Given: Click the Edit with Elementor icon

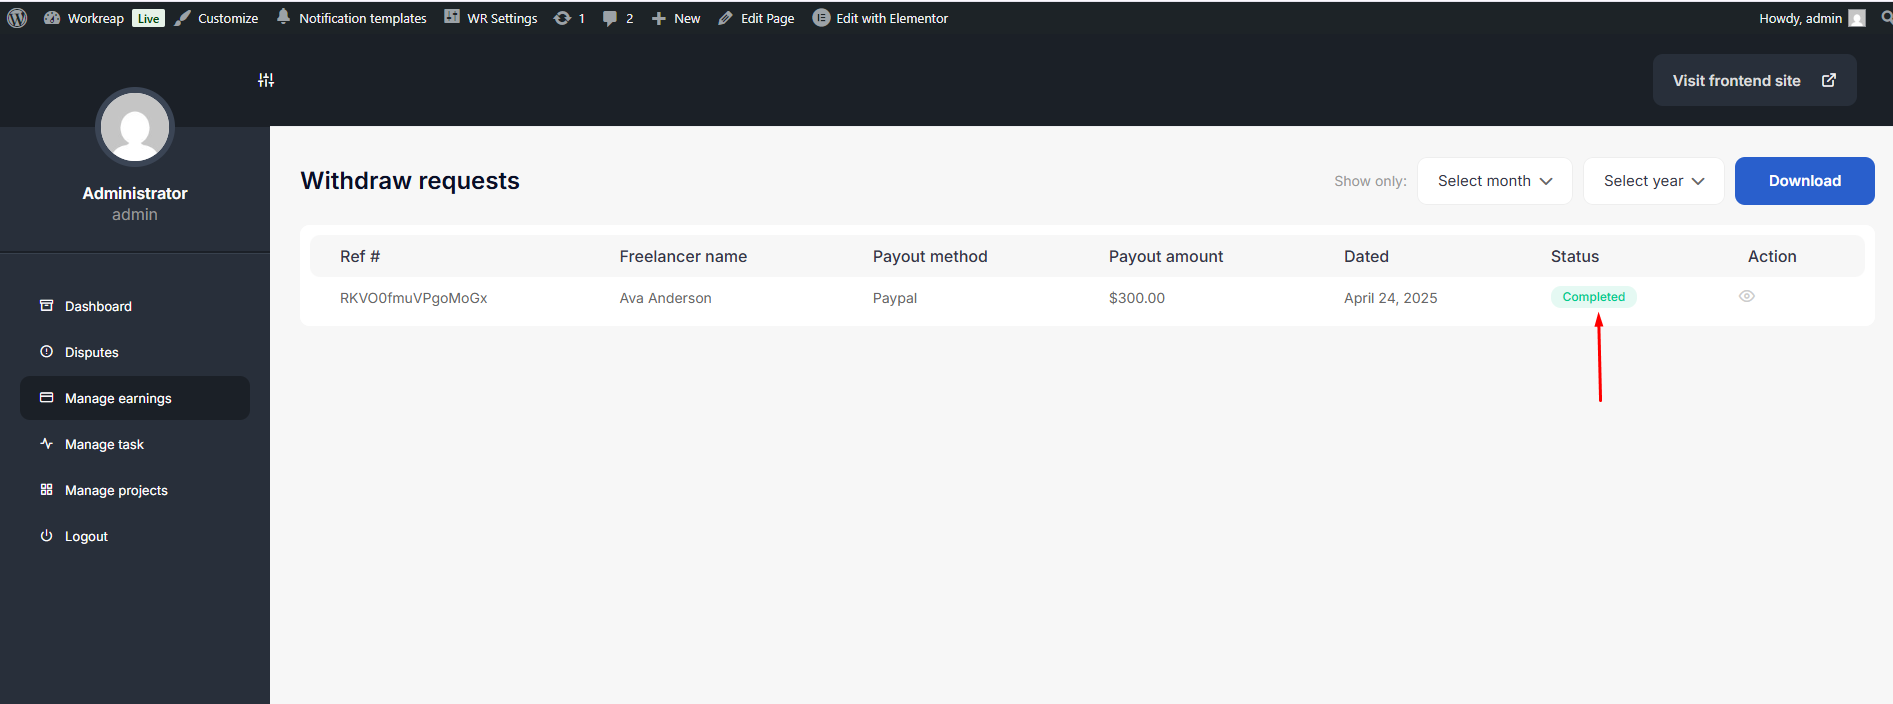Looking at the screenshot, I should [821, 18].
